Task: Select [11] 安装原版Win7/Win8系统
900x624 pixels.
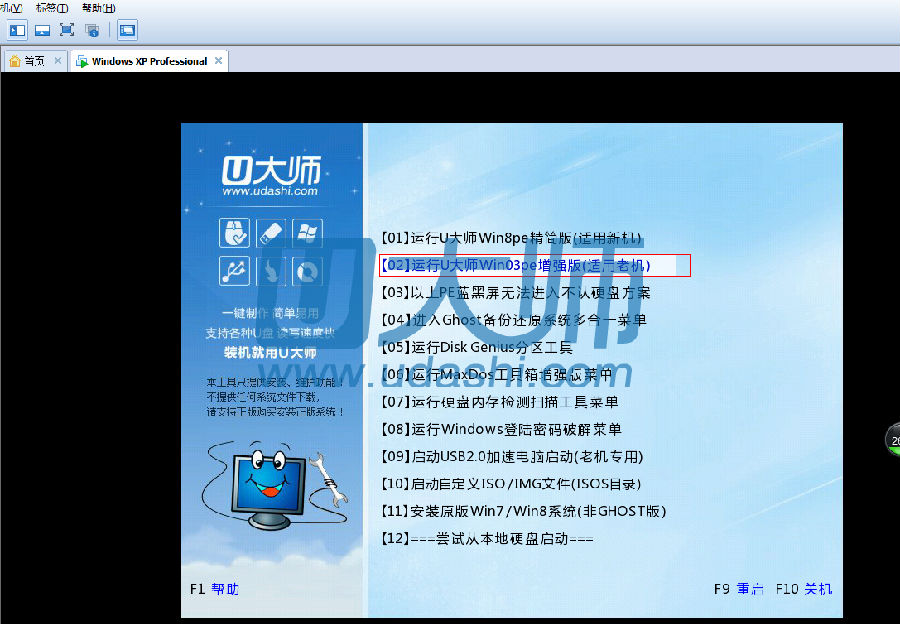Action: pos(523,511)
